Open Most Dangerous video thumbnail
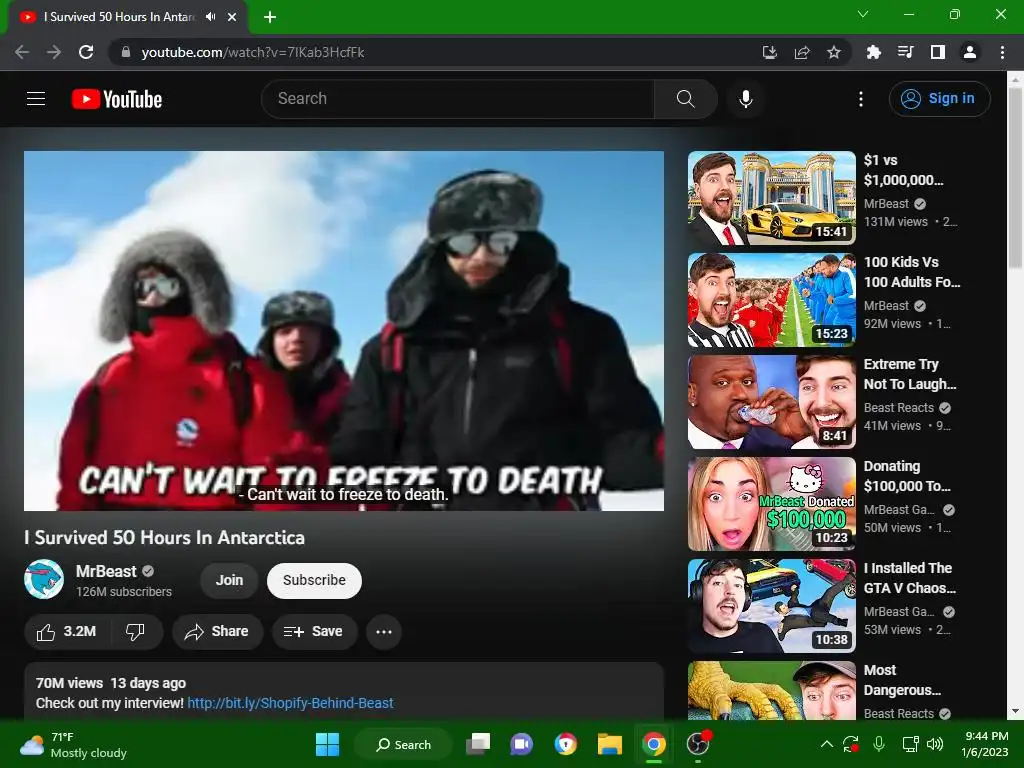 tap(771, 690)
